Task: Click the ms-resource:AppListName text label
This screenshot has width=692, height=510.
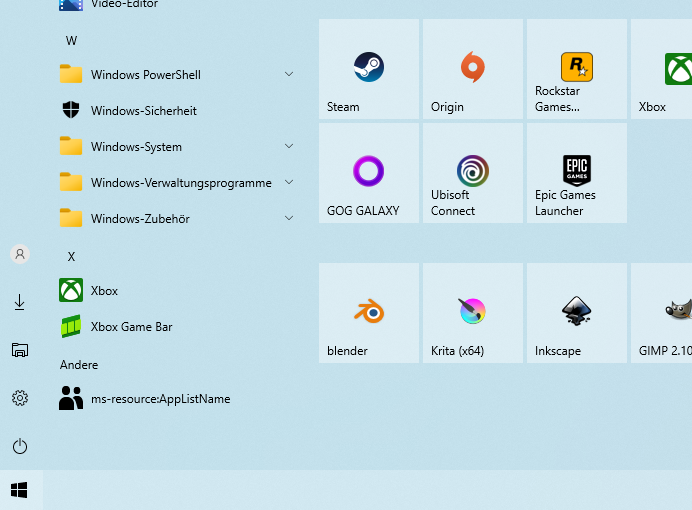Action: (161, 399)
